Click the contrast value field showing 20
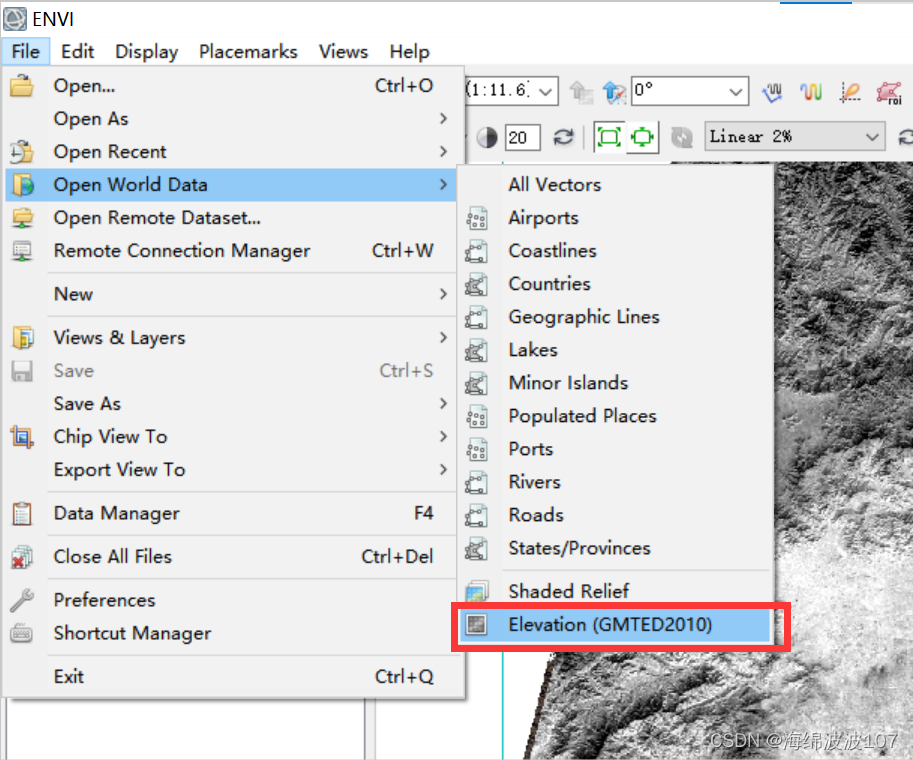This screenshot has width=913, height=760. click(x=522, y=137)
